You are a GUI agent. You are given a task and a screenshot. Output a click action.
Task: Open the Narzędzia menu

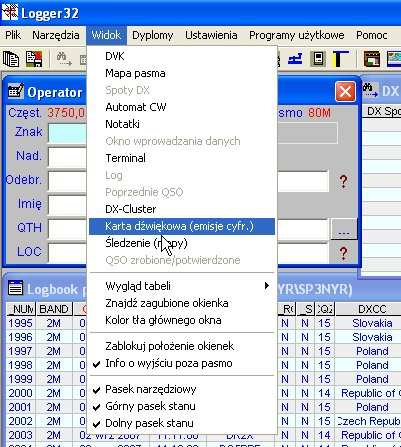pyautogui.click(x=56, y=35)
